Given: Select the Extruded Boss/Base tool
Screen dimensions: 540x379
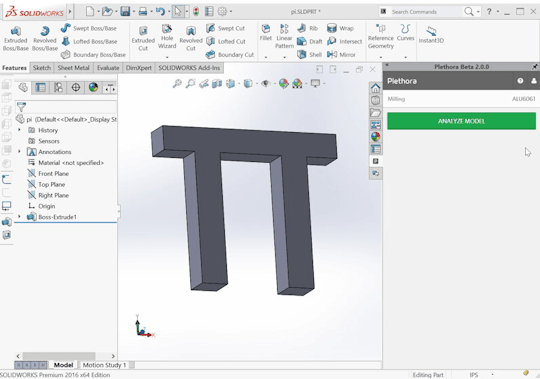Looking at the screenshot, I should pos(15,38).
